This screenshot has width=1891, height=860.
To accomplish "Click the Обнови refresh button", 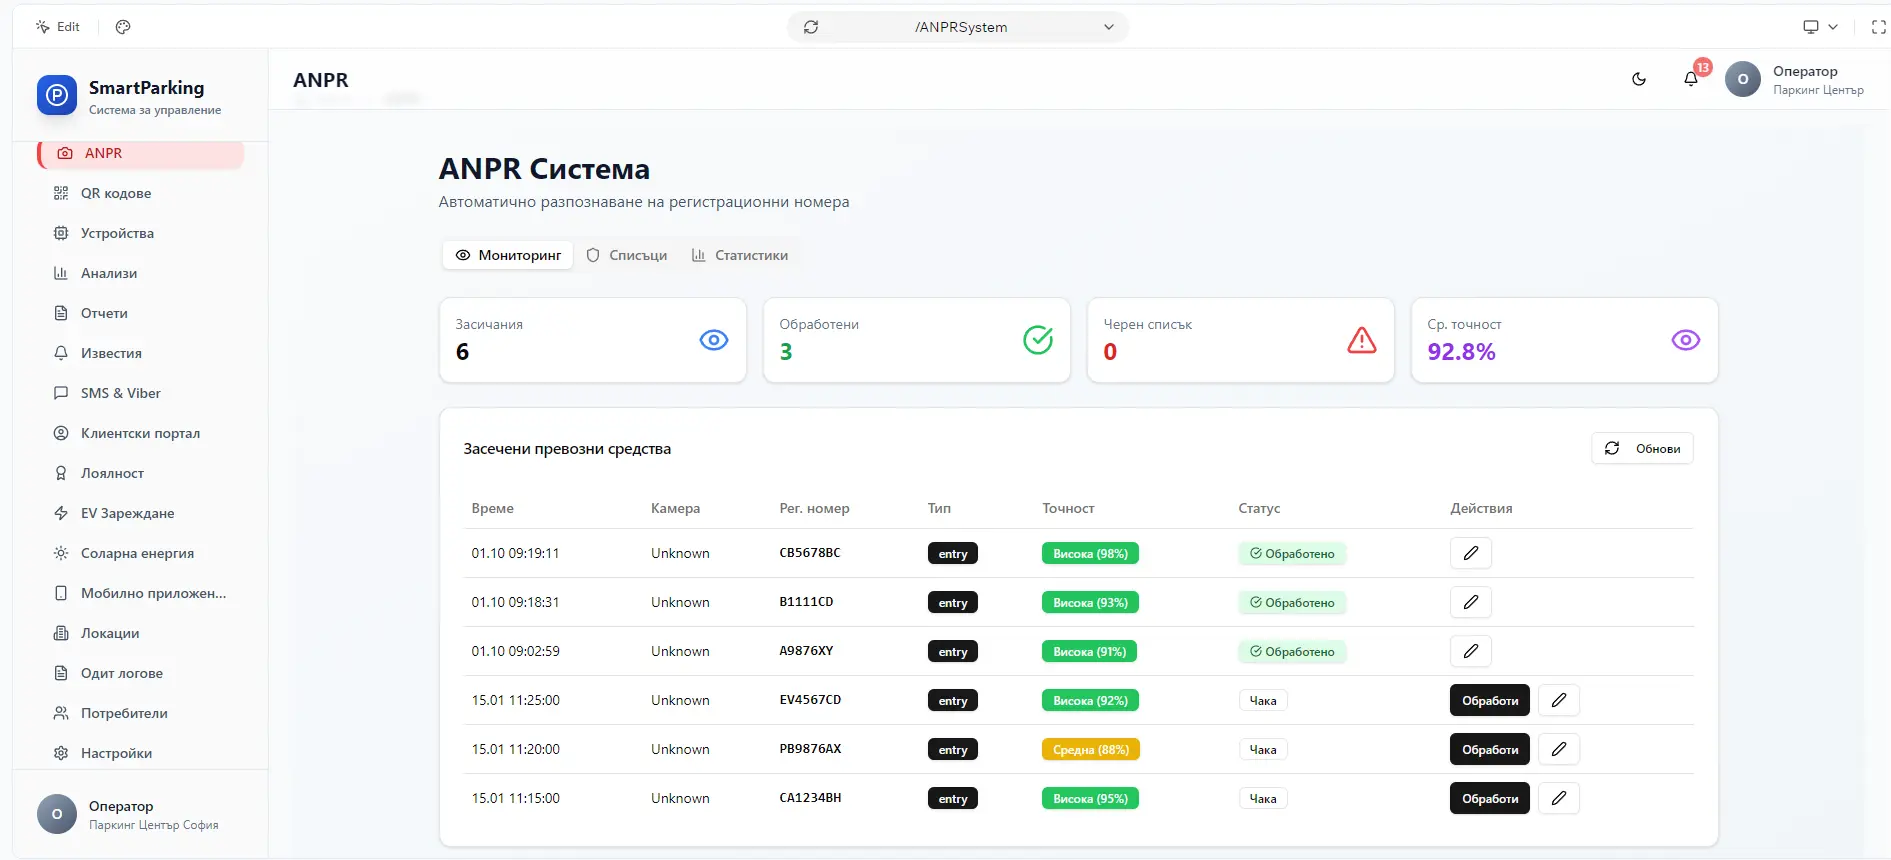I will [1642, 448].
